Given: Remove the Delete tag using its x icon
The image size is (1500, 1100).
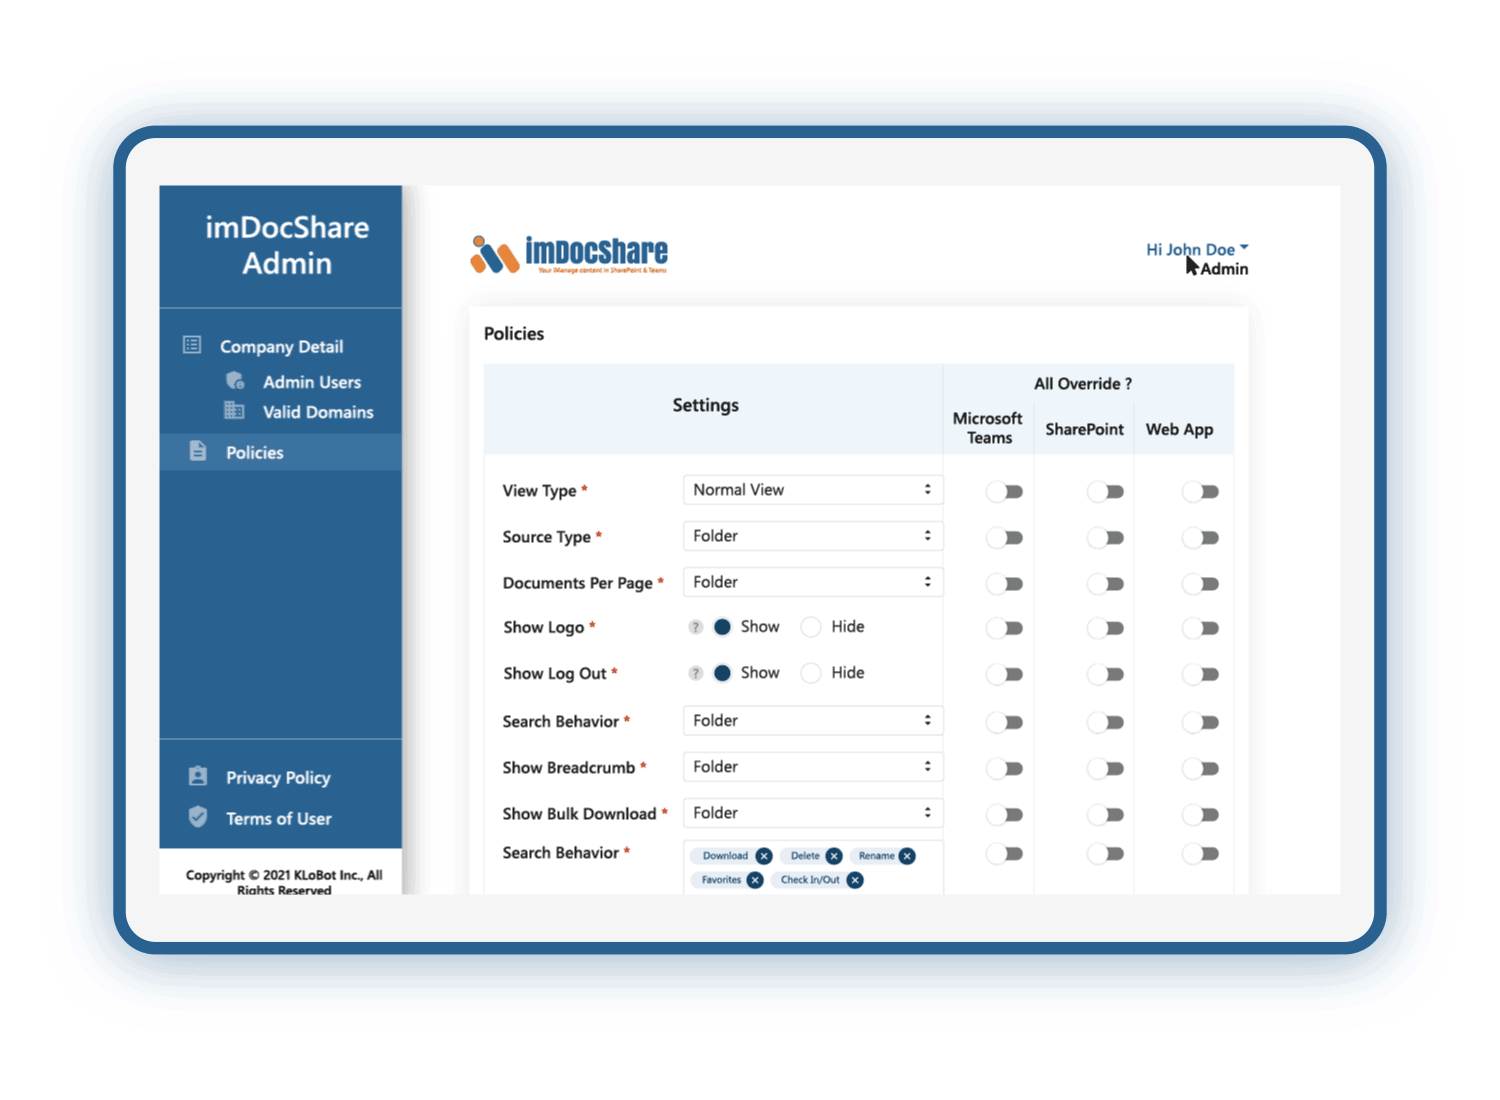Looking at the screenshot, I should (834, 856).
